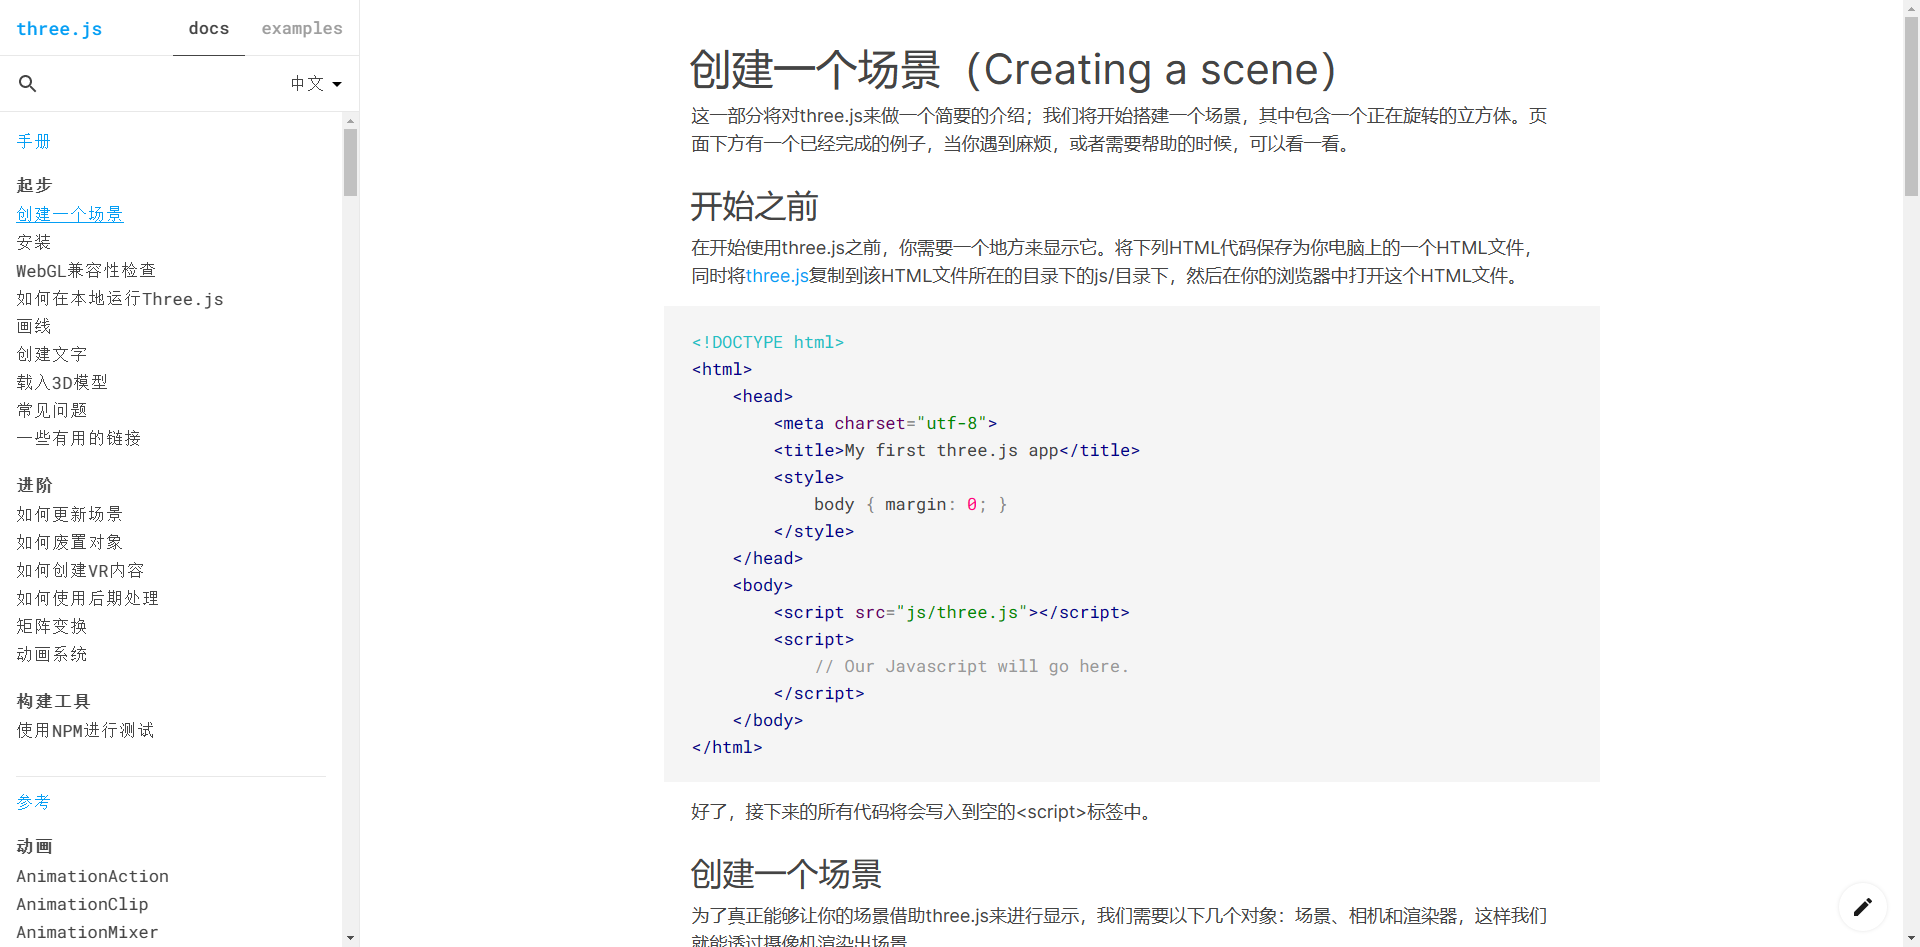This screenshot has width=1920, height=947.
Task: Open 如何在本地运行Three.js page
Action: pyautogui.click(x=120, y=298)
